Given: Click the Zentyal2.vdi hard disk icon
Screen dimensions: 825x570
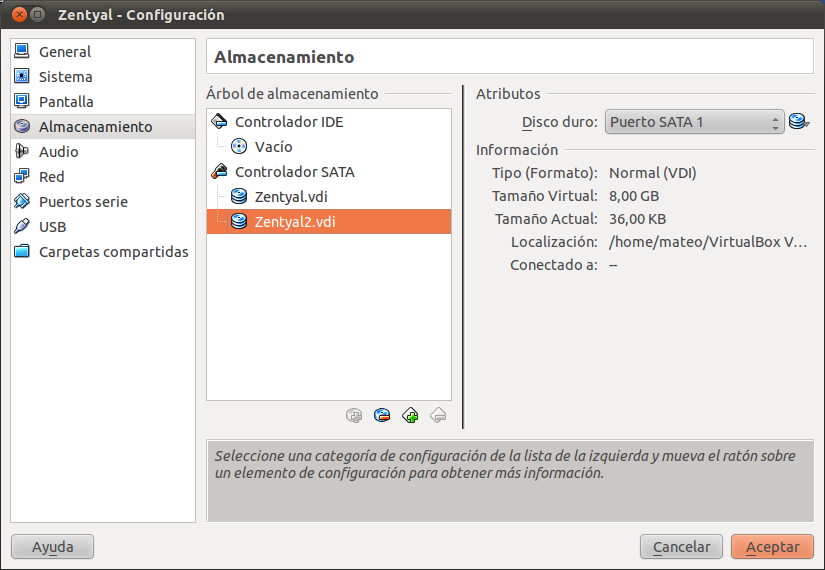Looking at the screenshot, I should pos(239,221).
